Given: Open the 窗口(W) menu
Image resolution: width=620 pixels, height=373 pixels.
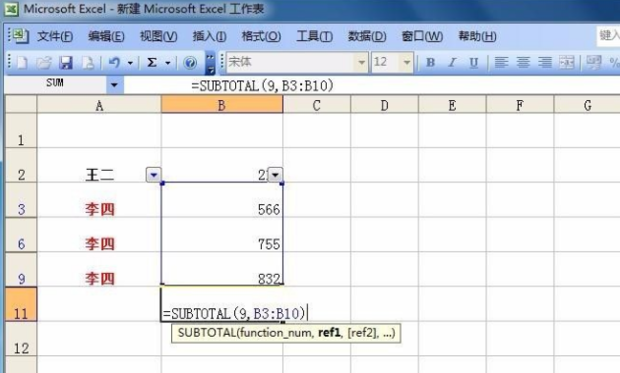Looking at the screenshot, I should pyautogui.click(x=422, y=36).
